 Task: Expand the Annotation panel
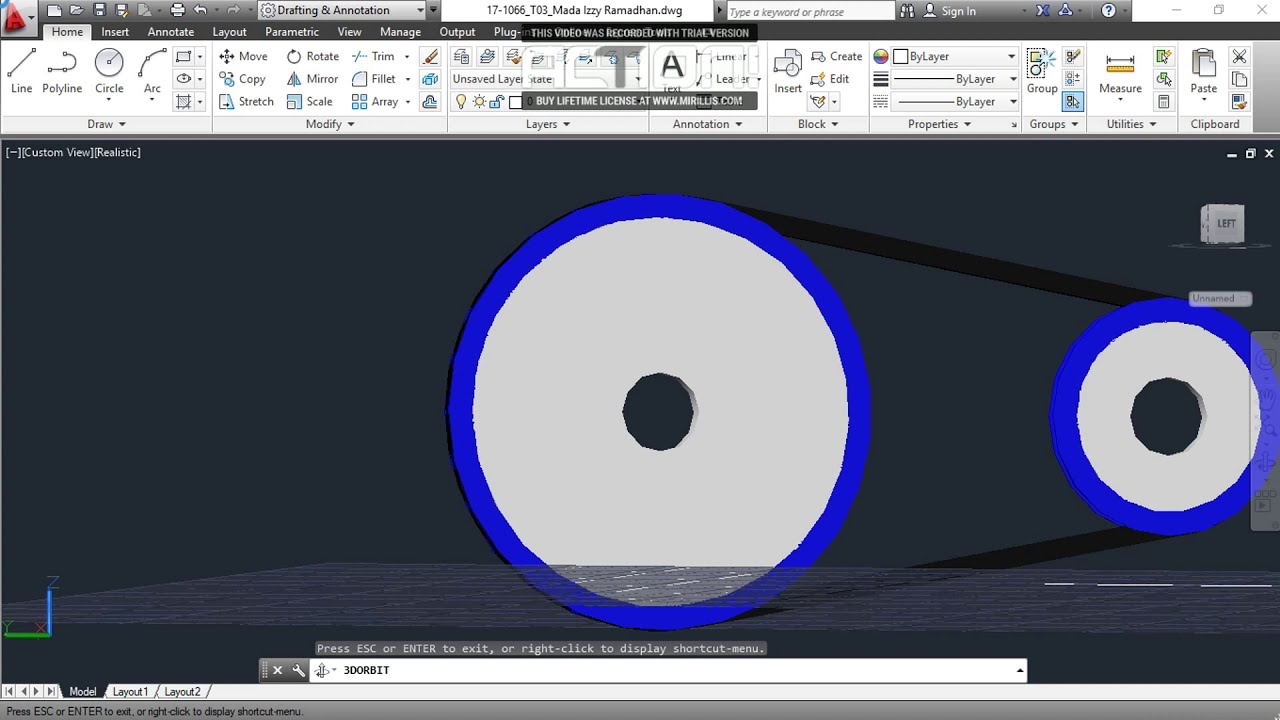[x=708, y=124]
